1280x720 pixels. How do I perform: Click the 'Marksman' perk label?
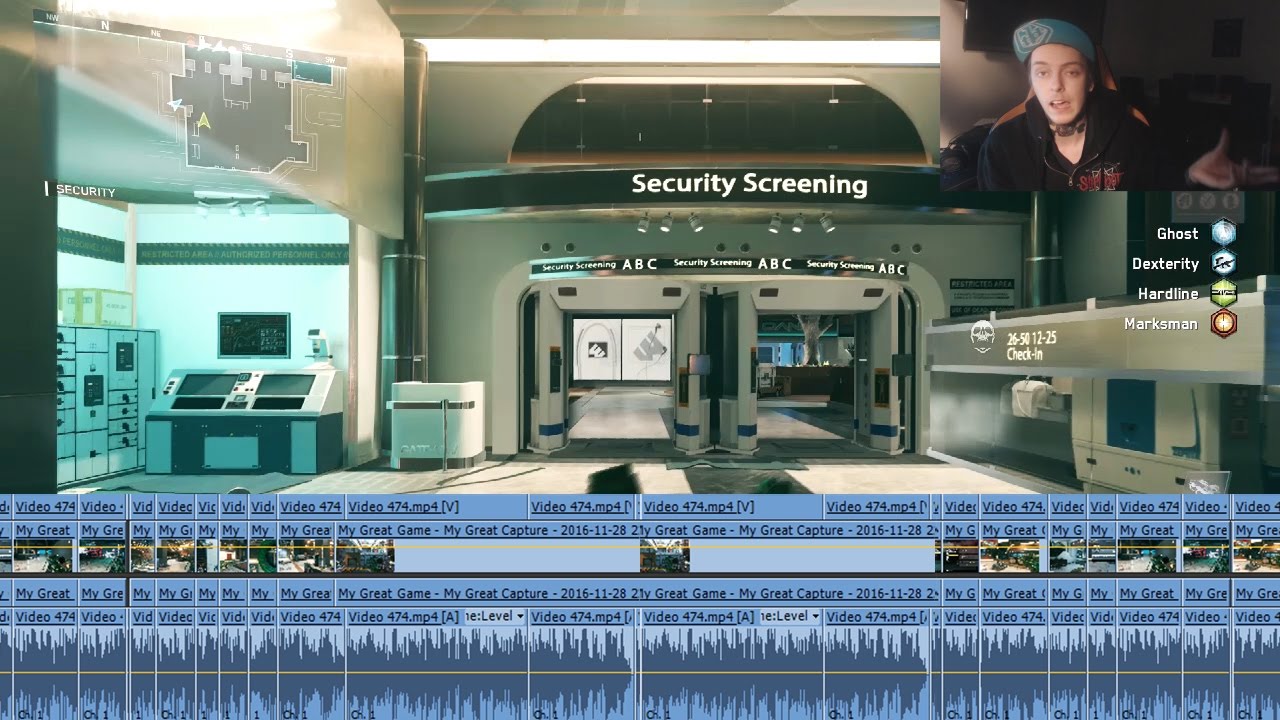[1161, 323]
